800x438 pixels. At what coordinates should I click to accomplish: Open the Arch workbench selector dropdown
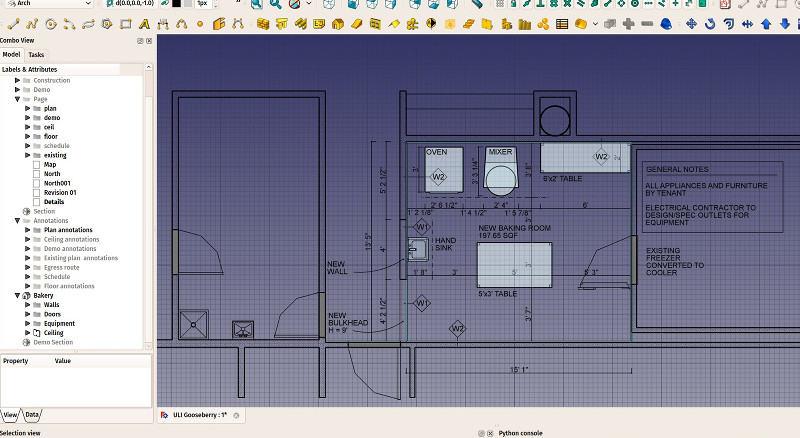49,4
